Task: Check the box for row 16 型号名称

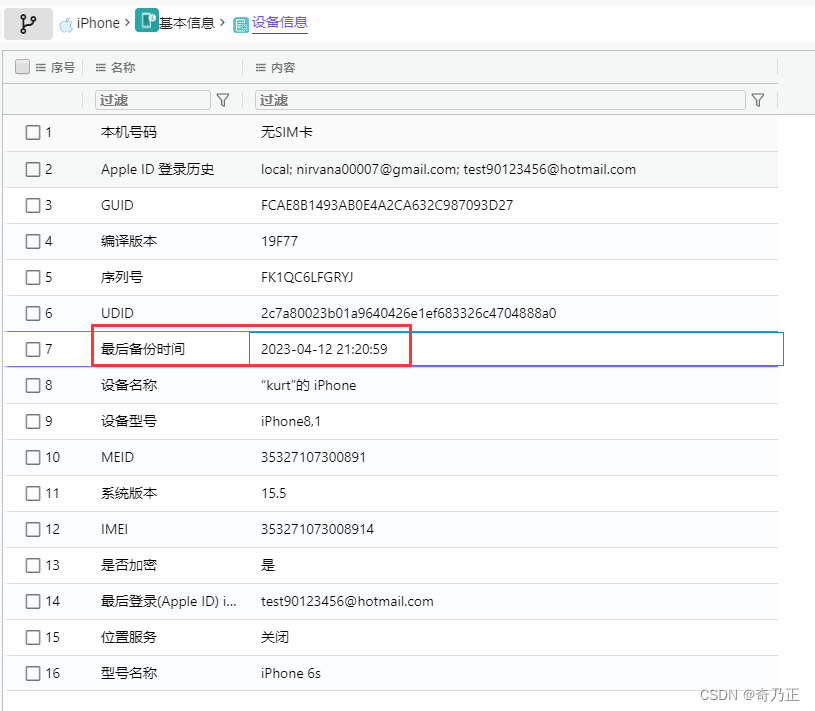Action: point(33,673)
